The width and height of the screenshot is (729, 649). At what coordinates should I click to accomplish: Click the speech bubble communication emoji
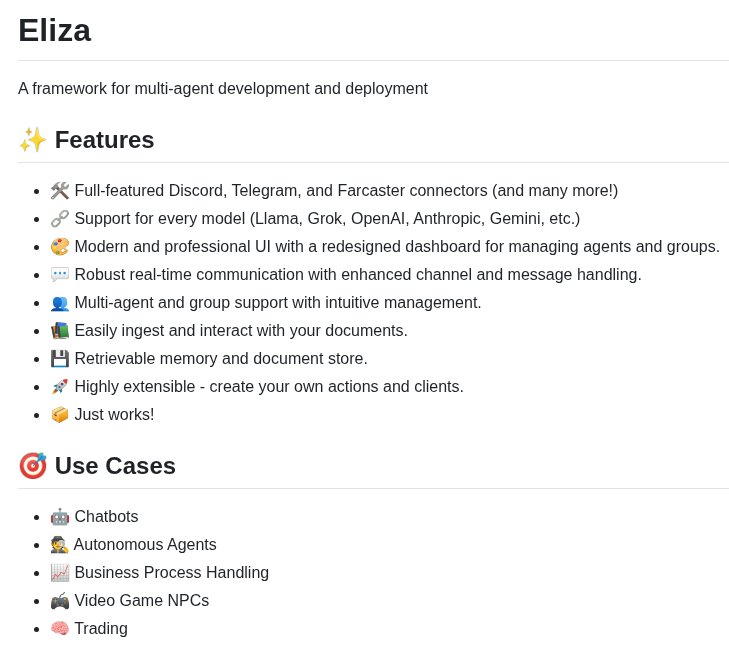pyautogui.click(x=60, y=275)
